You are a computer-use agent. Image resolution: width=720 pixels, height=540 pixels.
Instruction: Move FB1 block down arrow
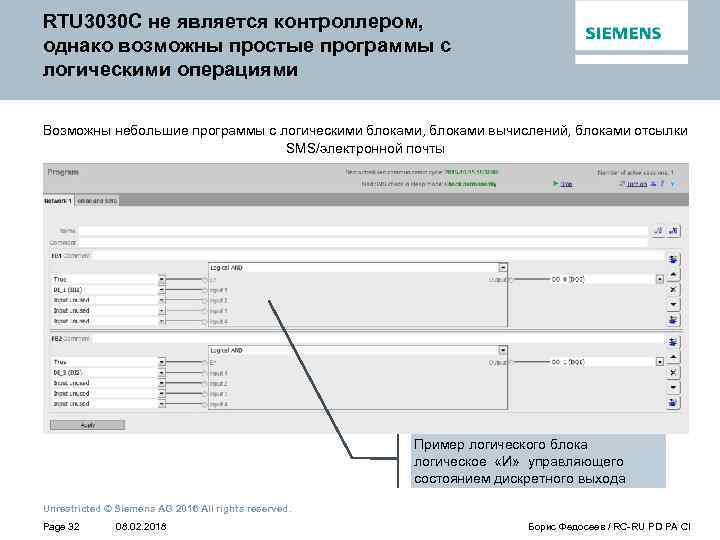[673, 304]
